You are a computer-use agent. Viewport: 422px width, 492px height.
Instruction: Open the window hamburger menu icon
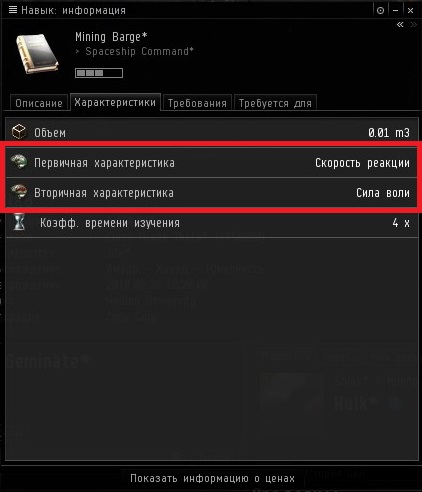point(13,10)
